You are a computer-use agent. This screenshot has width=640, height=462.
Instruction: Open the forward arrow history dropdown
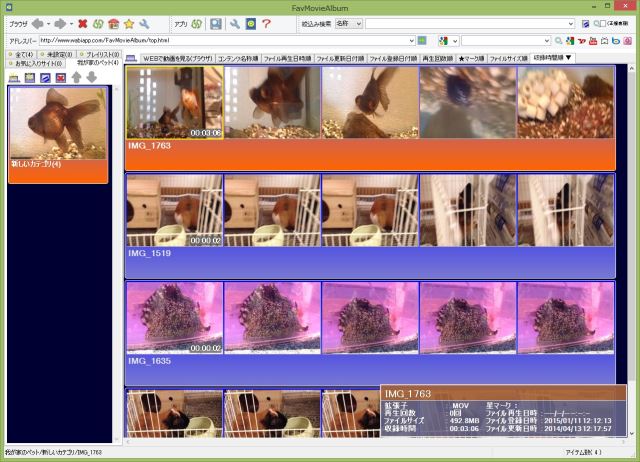[x=71, y=24]
